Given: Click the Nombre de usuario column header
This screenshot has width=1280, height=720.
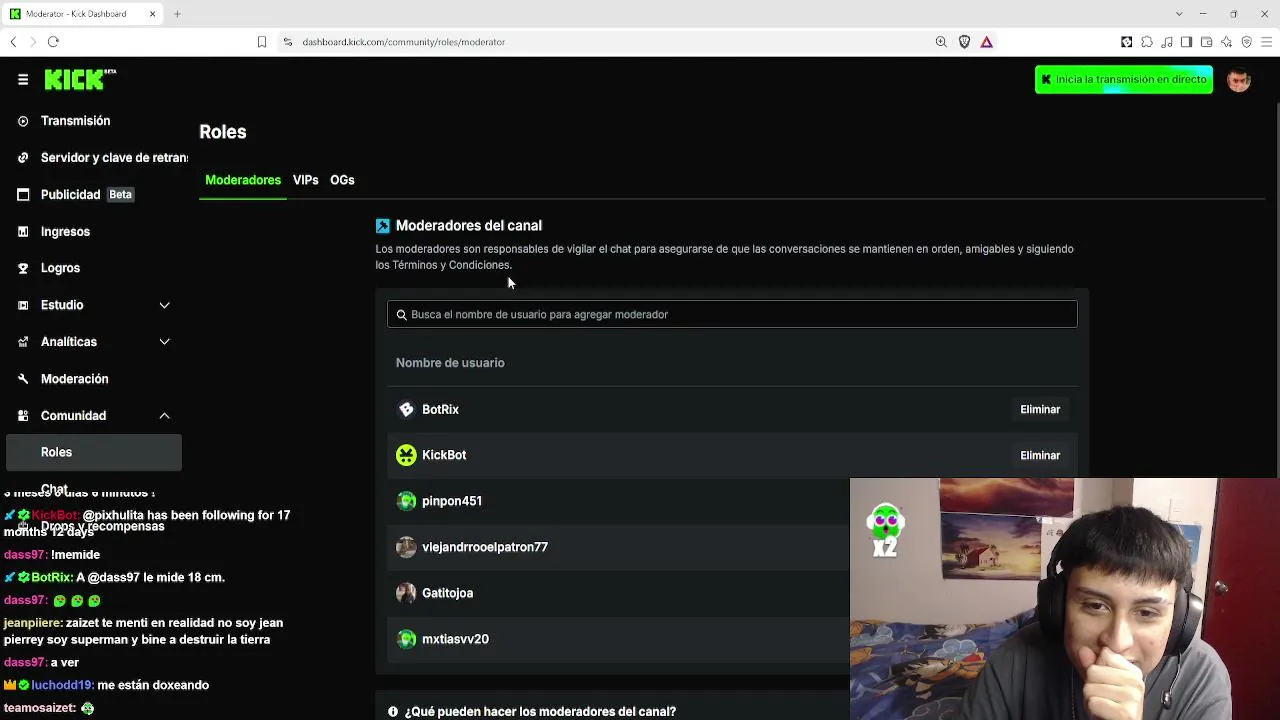Looking at the screenshot, I should [450, 363].
